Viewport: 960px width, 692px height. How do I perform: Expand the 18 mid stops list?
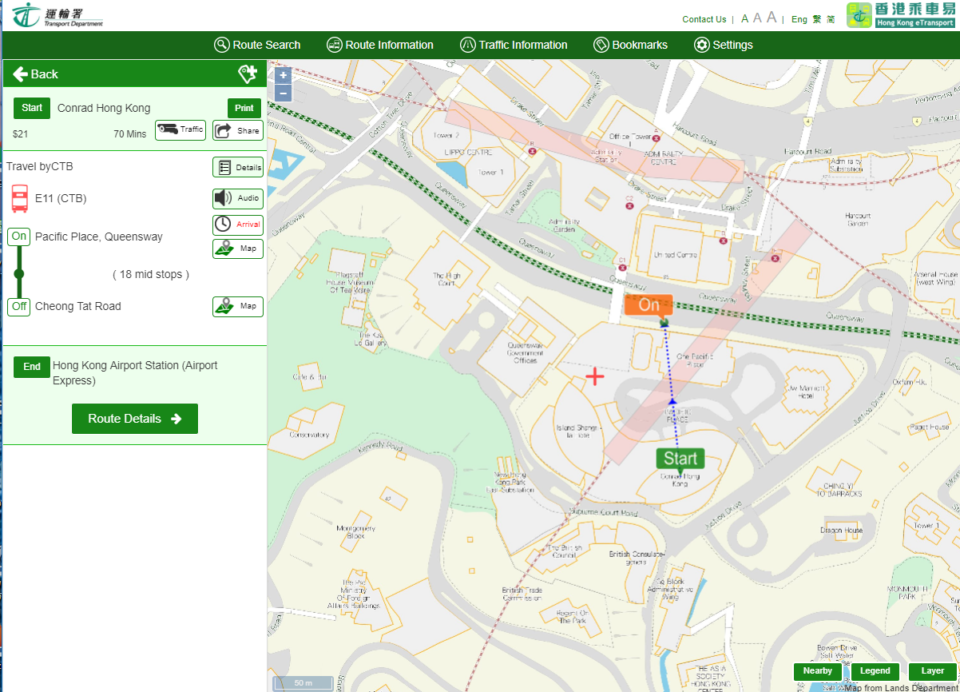(x=150, y=274)
